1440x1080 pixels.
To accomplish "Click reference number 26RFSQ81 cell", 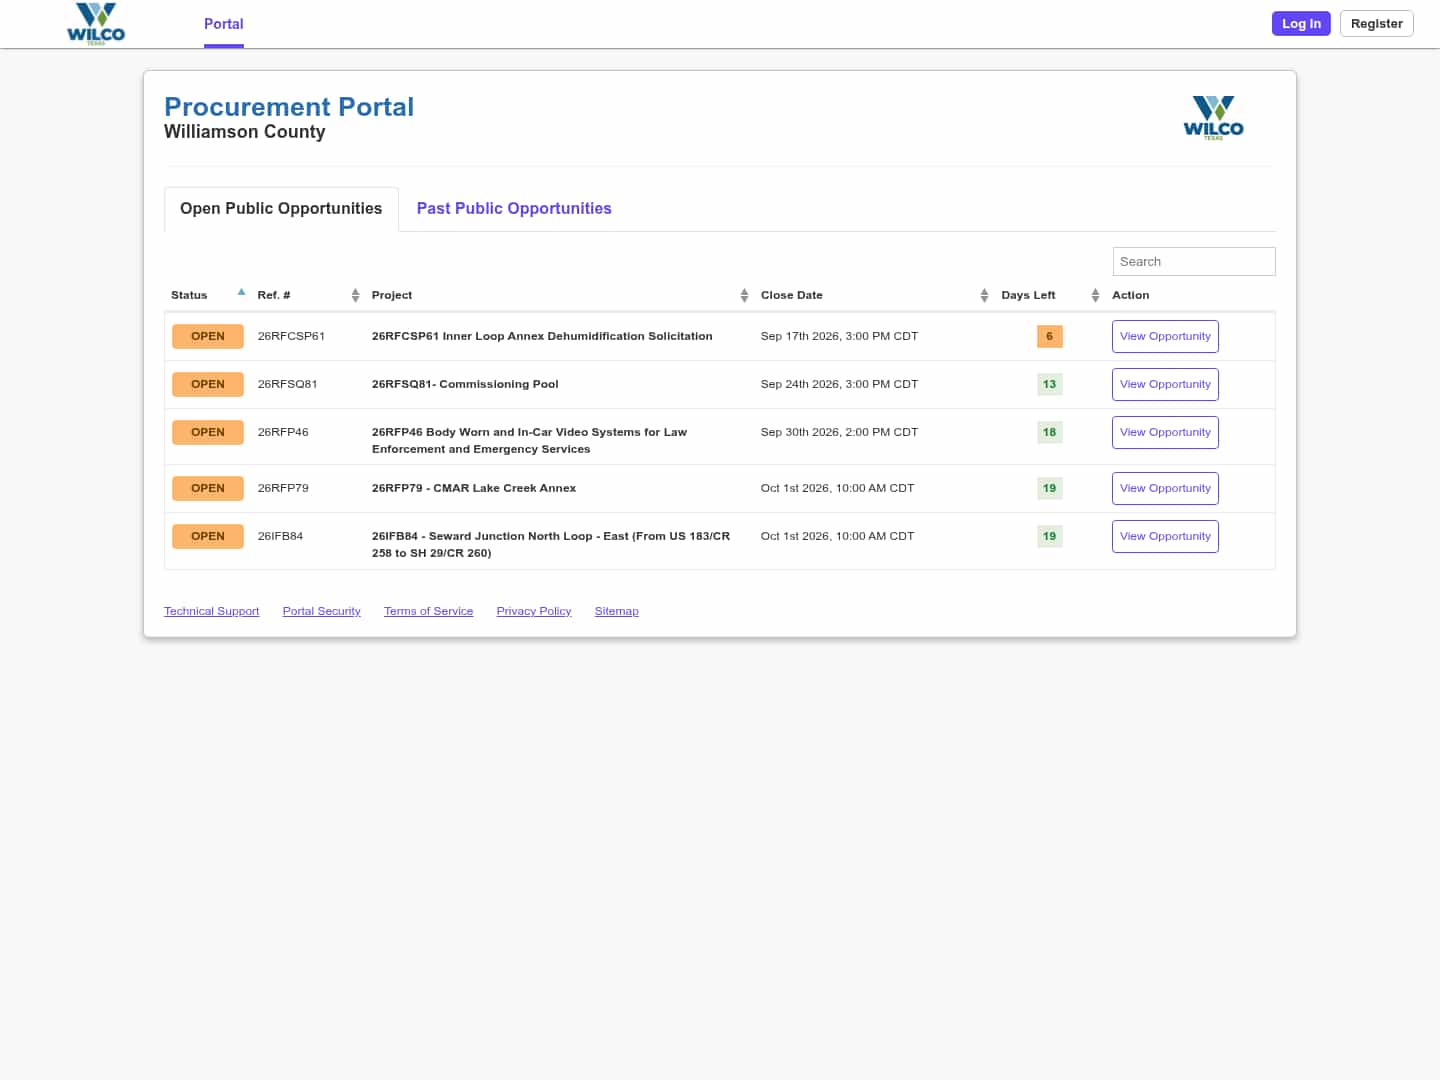I will tap(287, 385).
